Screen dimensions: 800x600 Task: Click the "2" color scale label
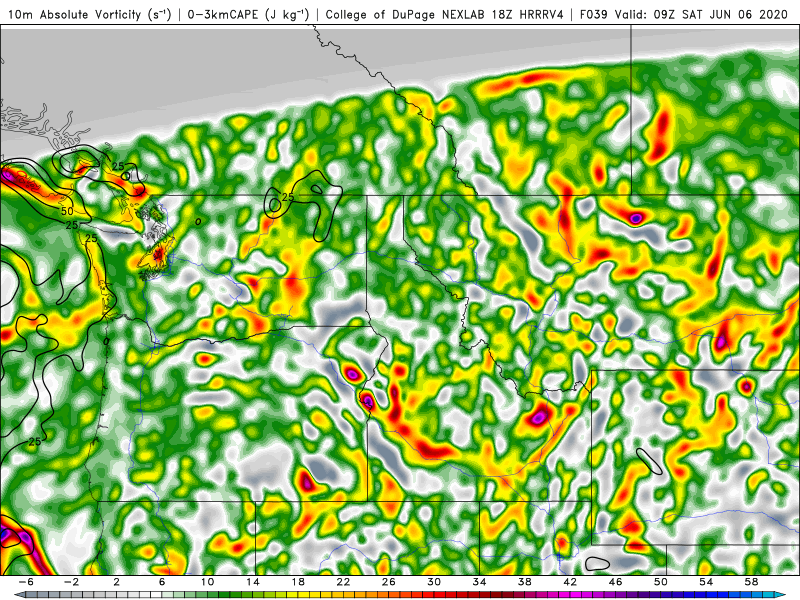(116, 582)
